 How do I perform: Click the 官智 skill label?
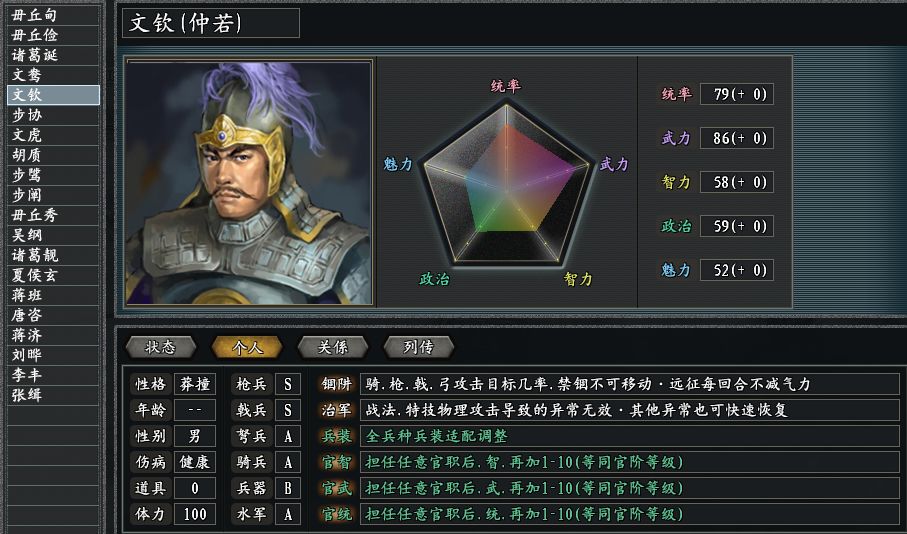pyautogui.click(x=334, y=462)
